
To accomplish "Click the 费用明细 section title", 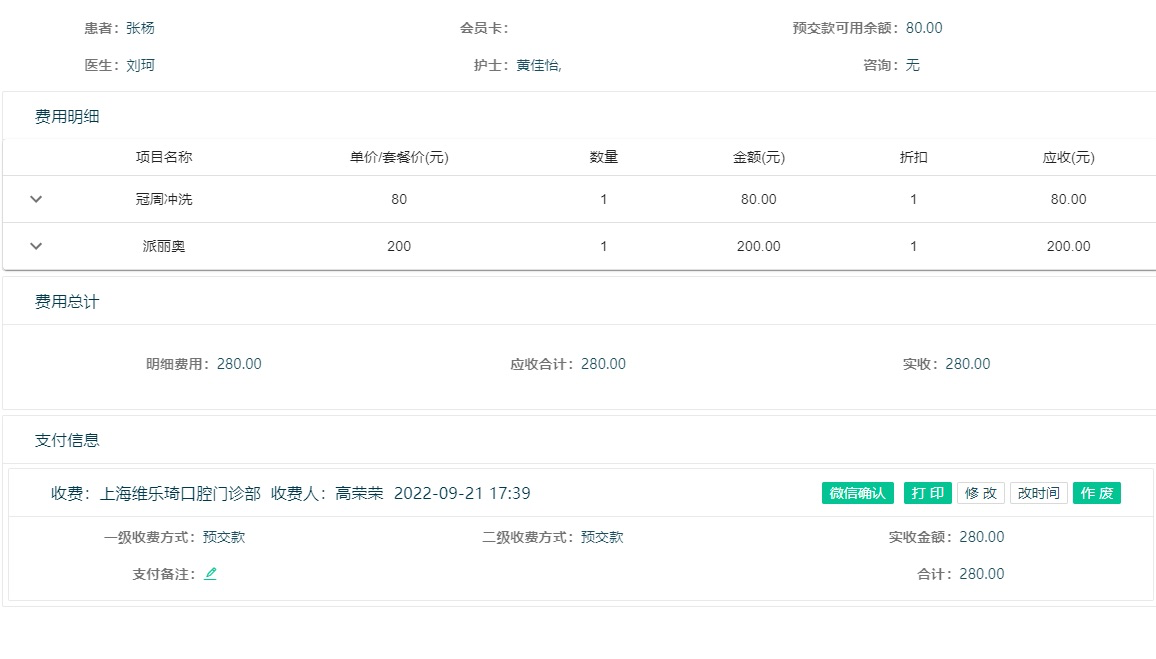I will tap(67, 116).
